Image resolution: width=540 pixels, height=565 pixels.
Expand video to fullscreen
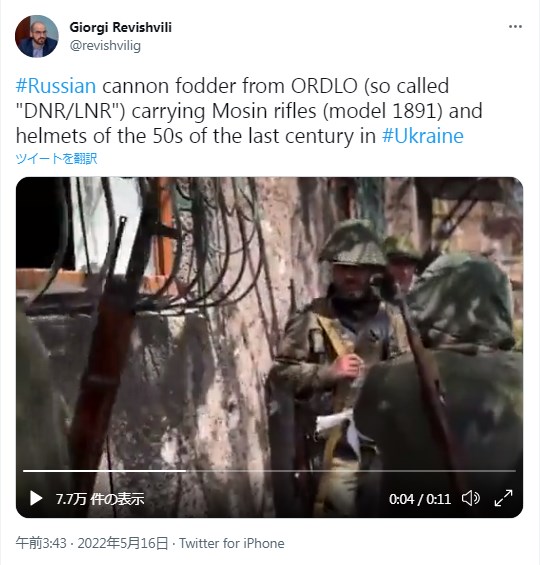(503, 498)
